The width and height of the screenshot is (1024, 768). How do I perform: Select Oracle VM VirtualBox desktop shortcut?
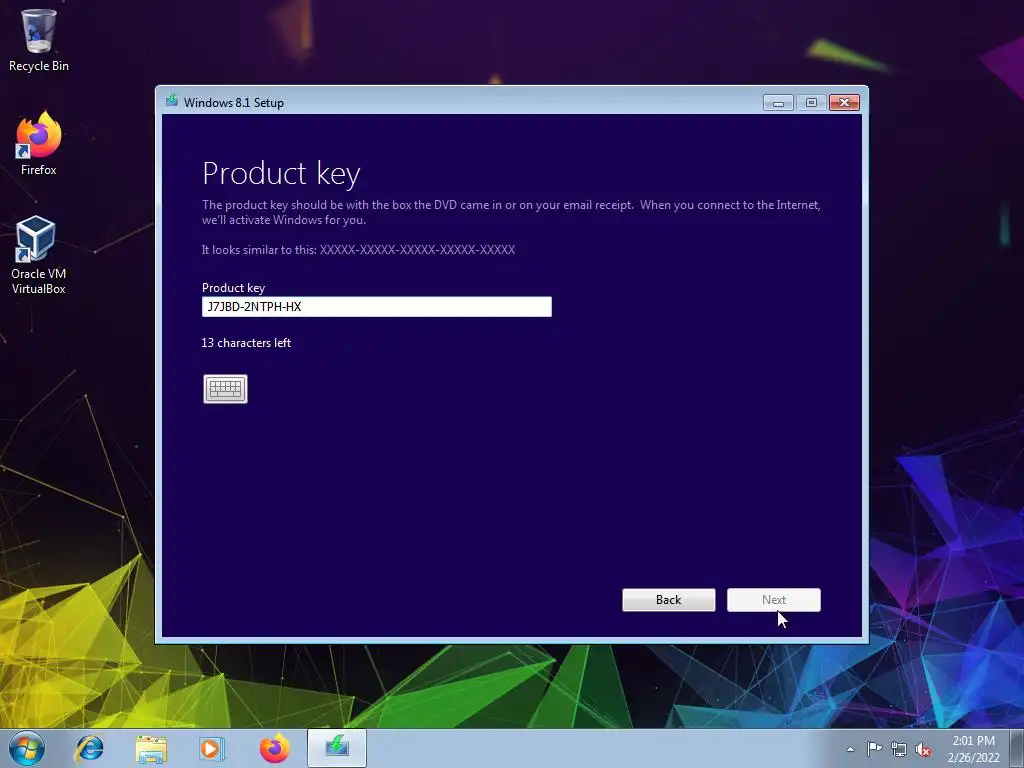(39, 255)
